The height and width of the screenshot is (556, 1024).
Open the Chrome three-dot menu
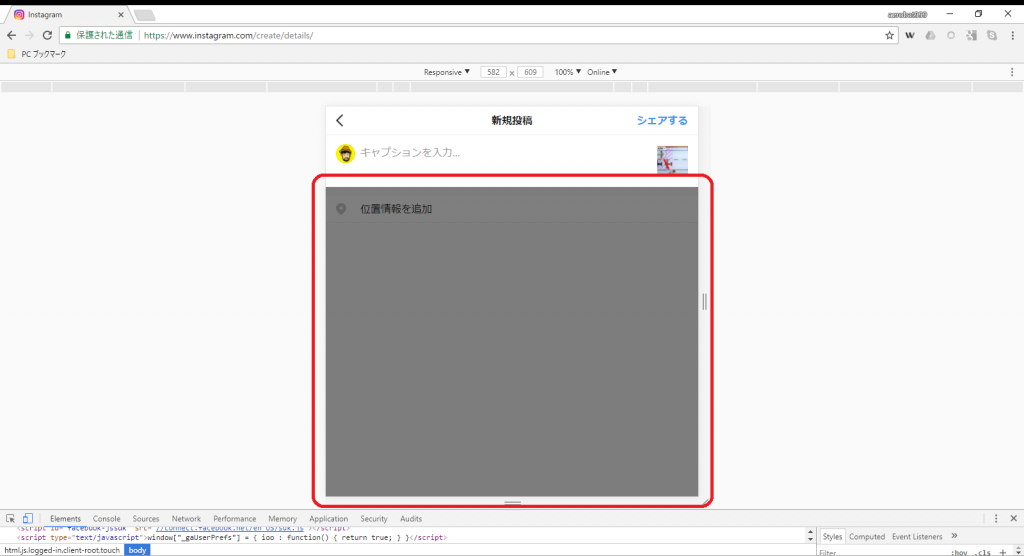pos(1011,35)
